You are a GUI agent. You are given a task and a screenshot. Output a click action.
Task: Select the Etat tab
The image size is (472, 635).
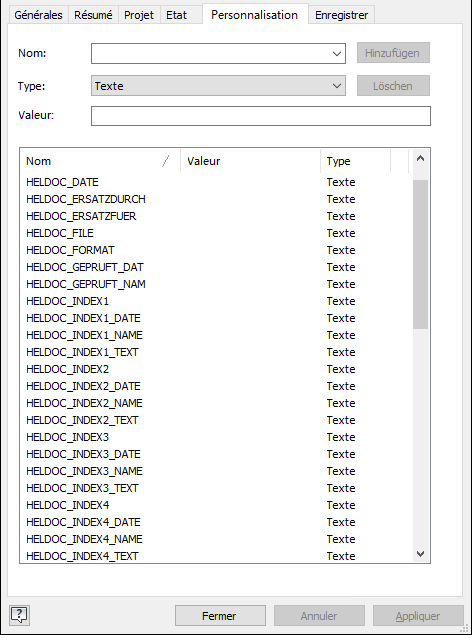pyautogui.click(x=177, y=15)
